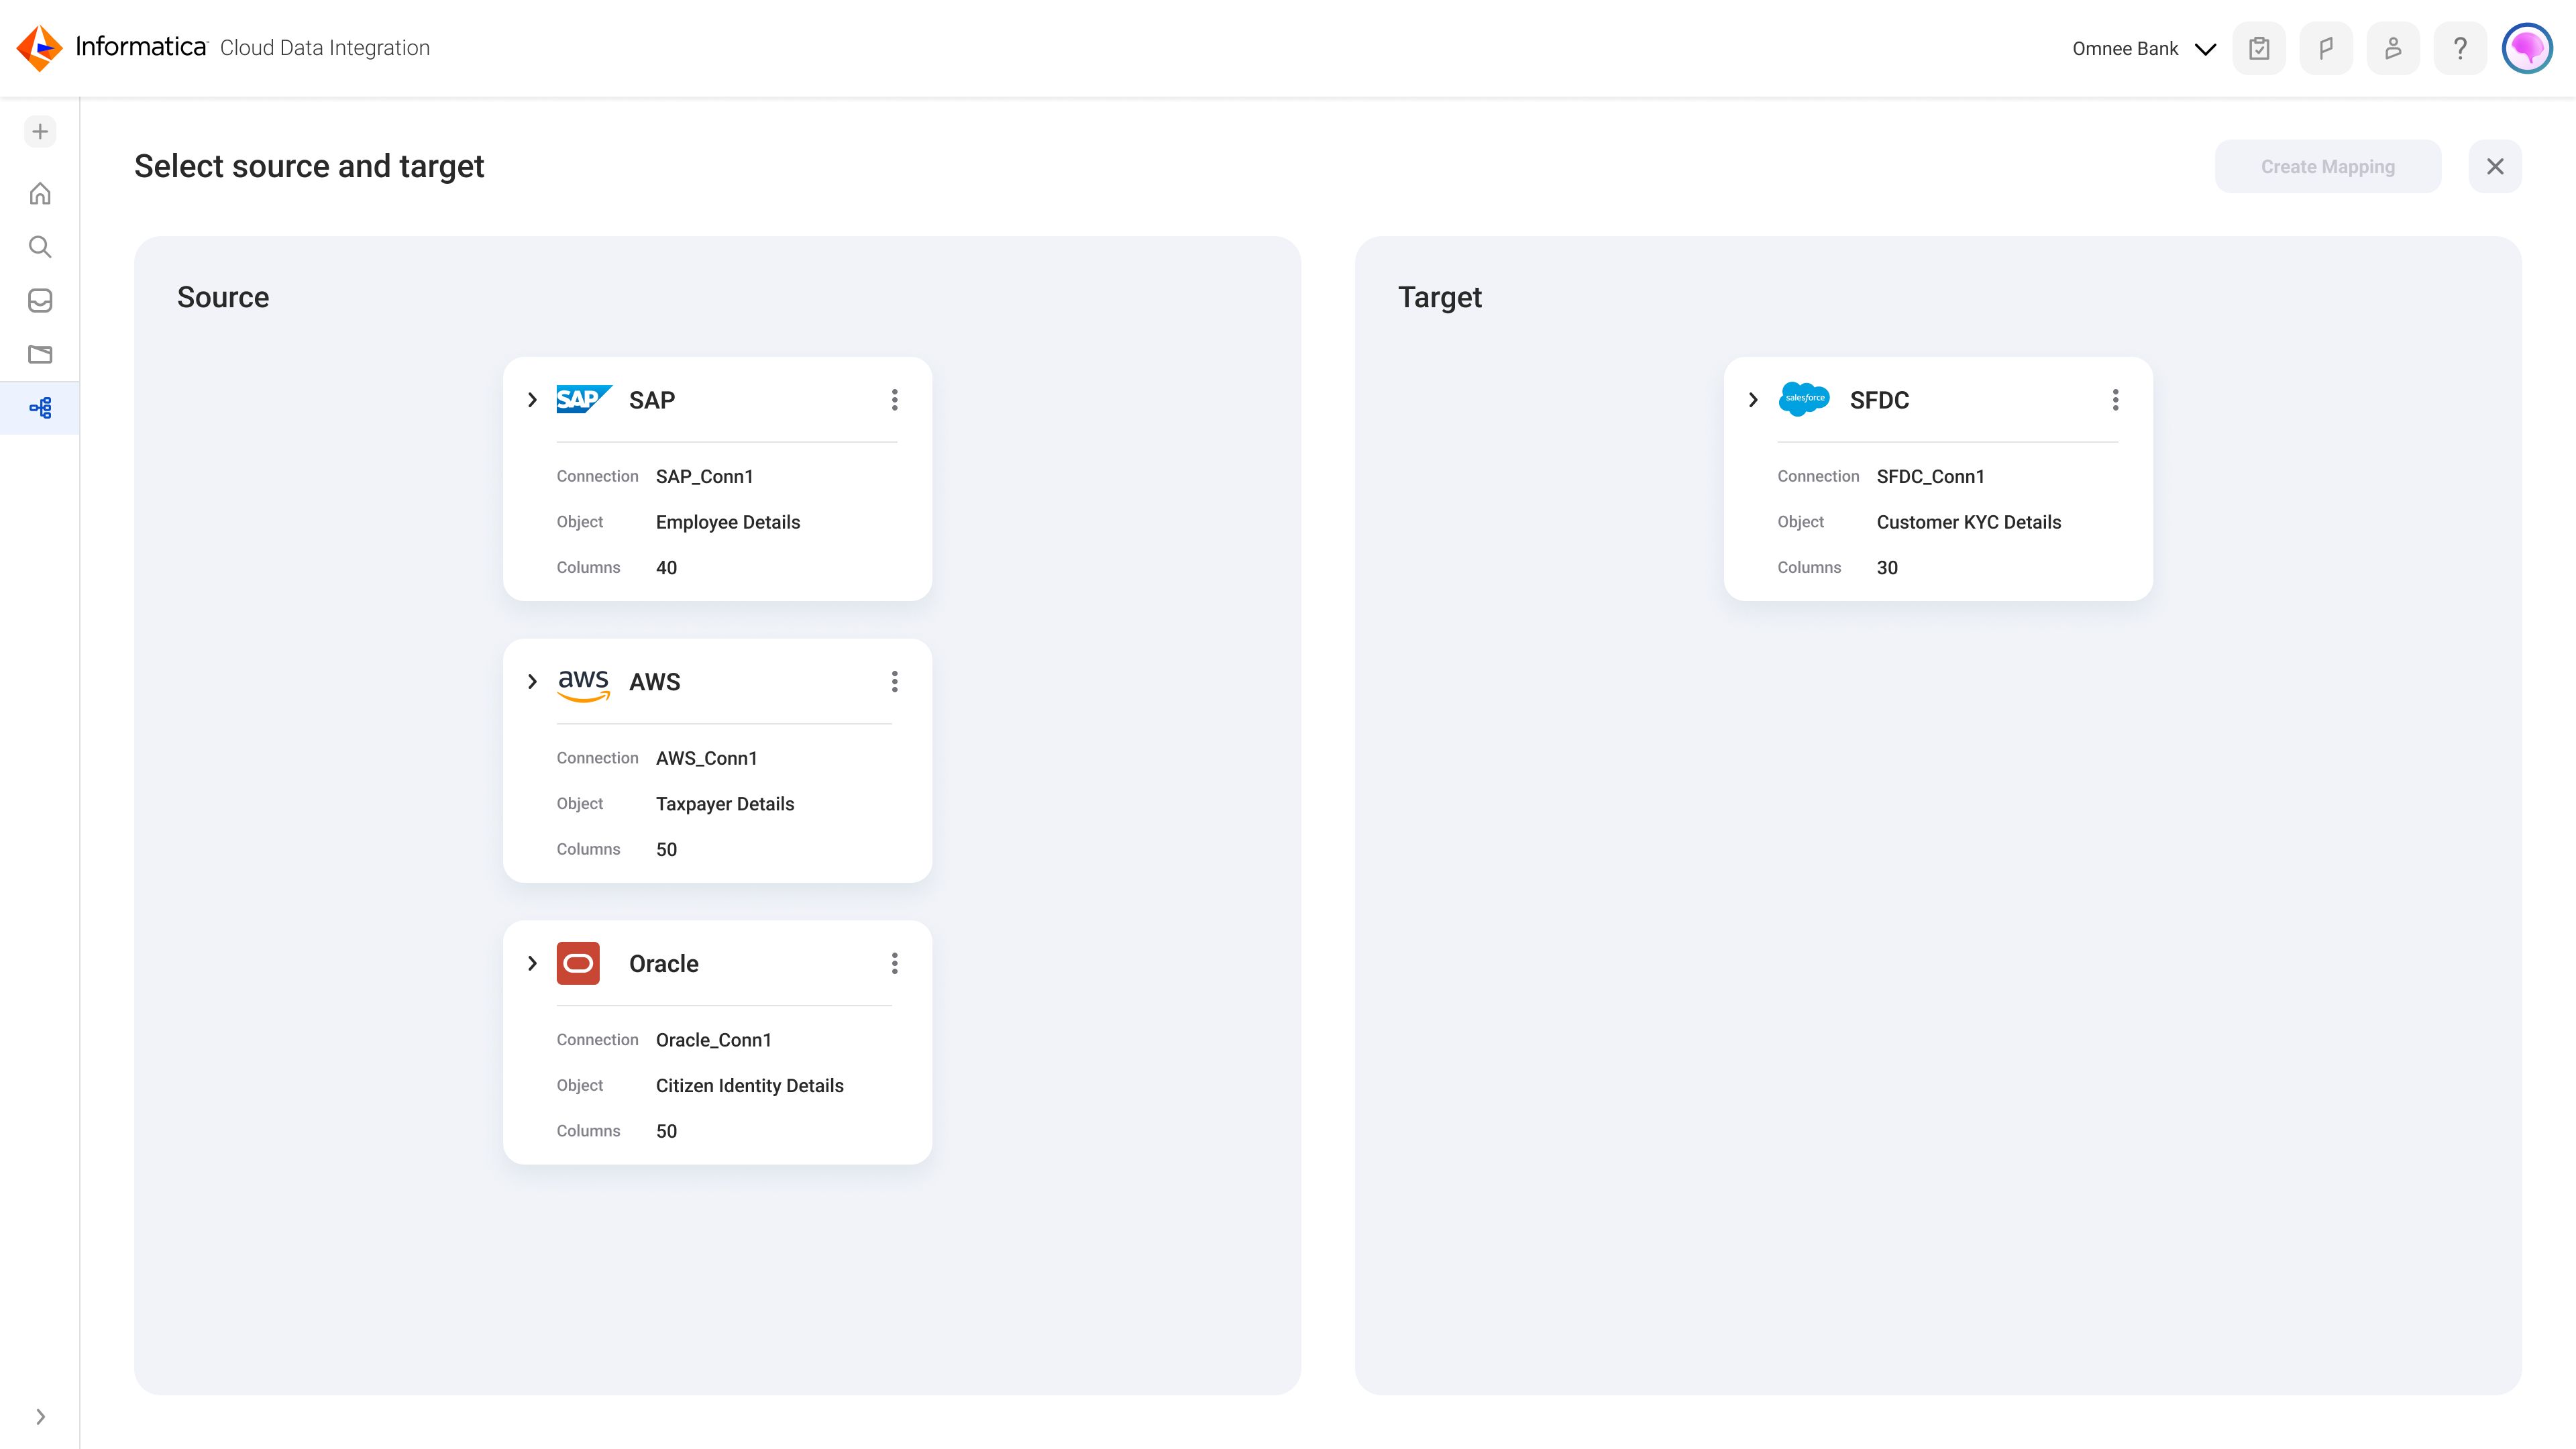Viewport: 2576px width, 1449px height.
Task: Expand the AWS source card
Action: point(532,682)
